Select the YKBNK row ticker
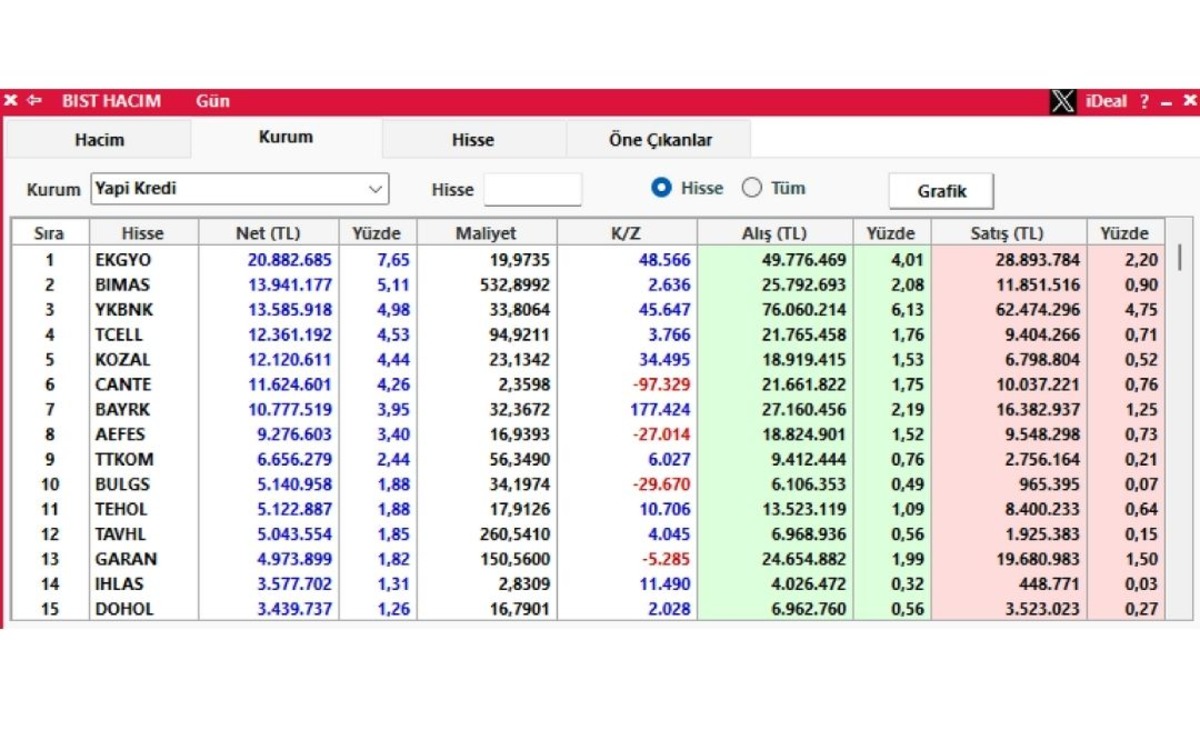This screenshot has height=750, width=1200. click(x=123, y=310)
